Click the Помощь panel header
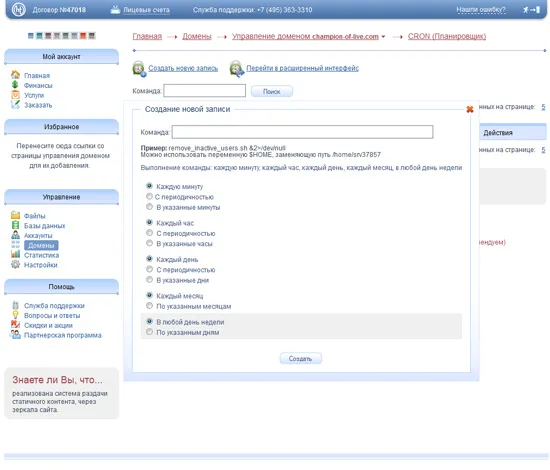The width and height of the screenshot is (550, 470). pyautogui.click(x=61, y=287)
